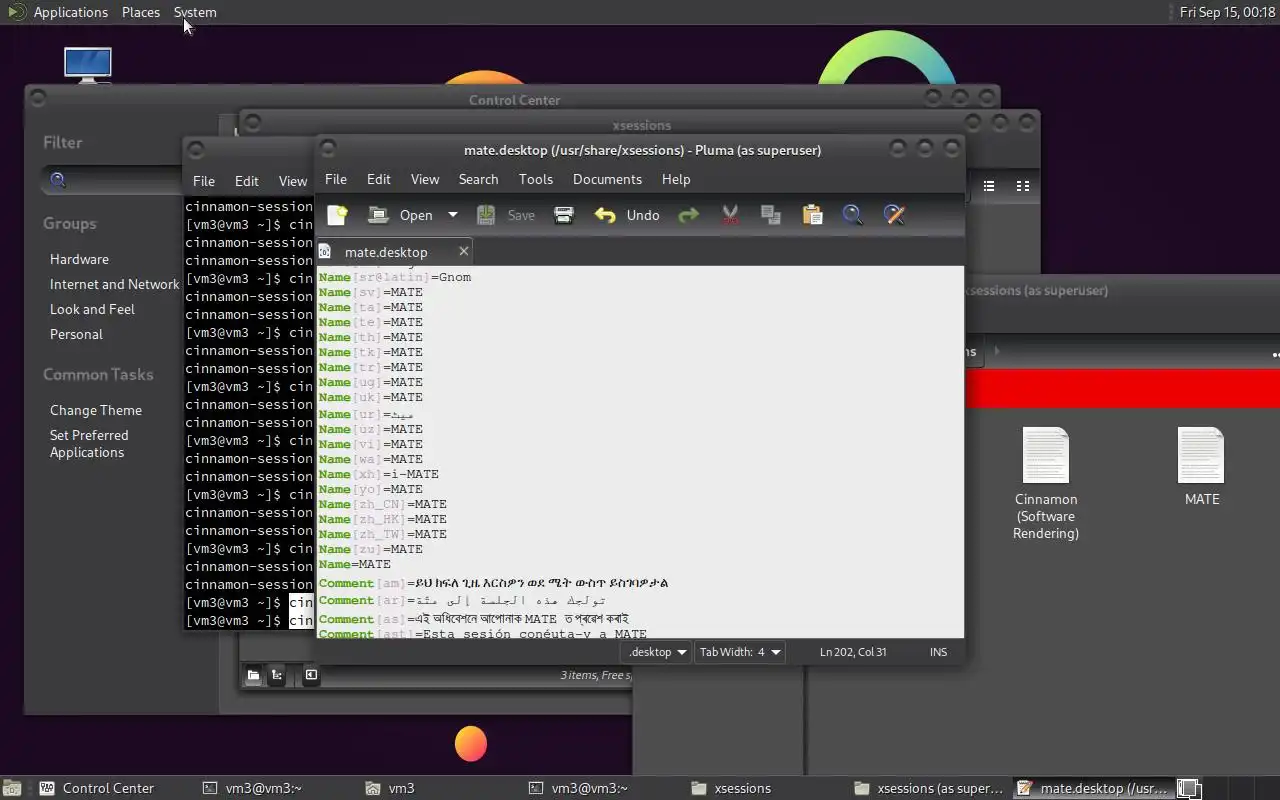Click the Open file button in Pluma
The height and width of the screenshot is (800, 1280).
point(400,215)
